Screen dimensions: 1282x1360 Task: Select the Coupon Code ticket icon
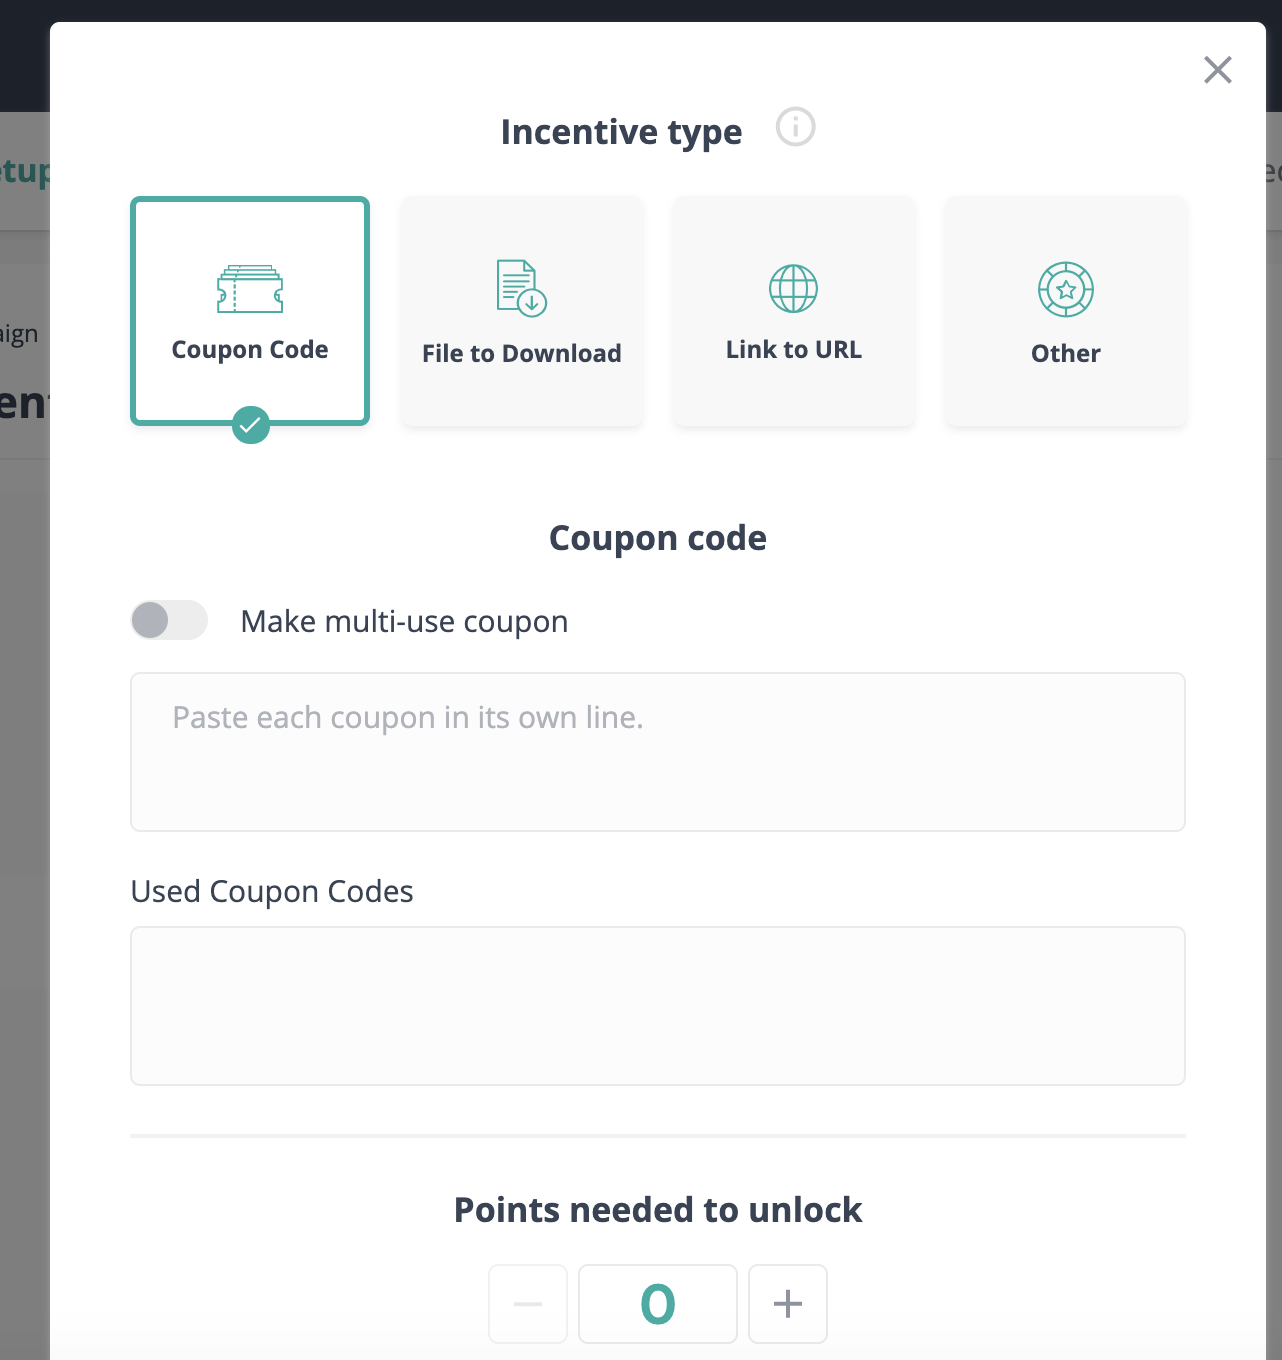249,290
